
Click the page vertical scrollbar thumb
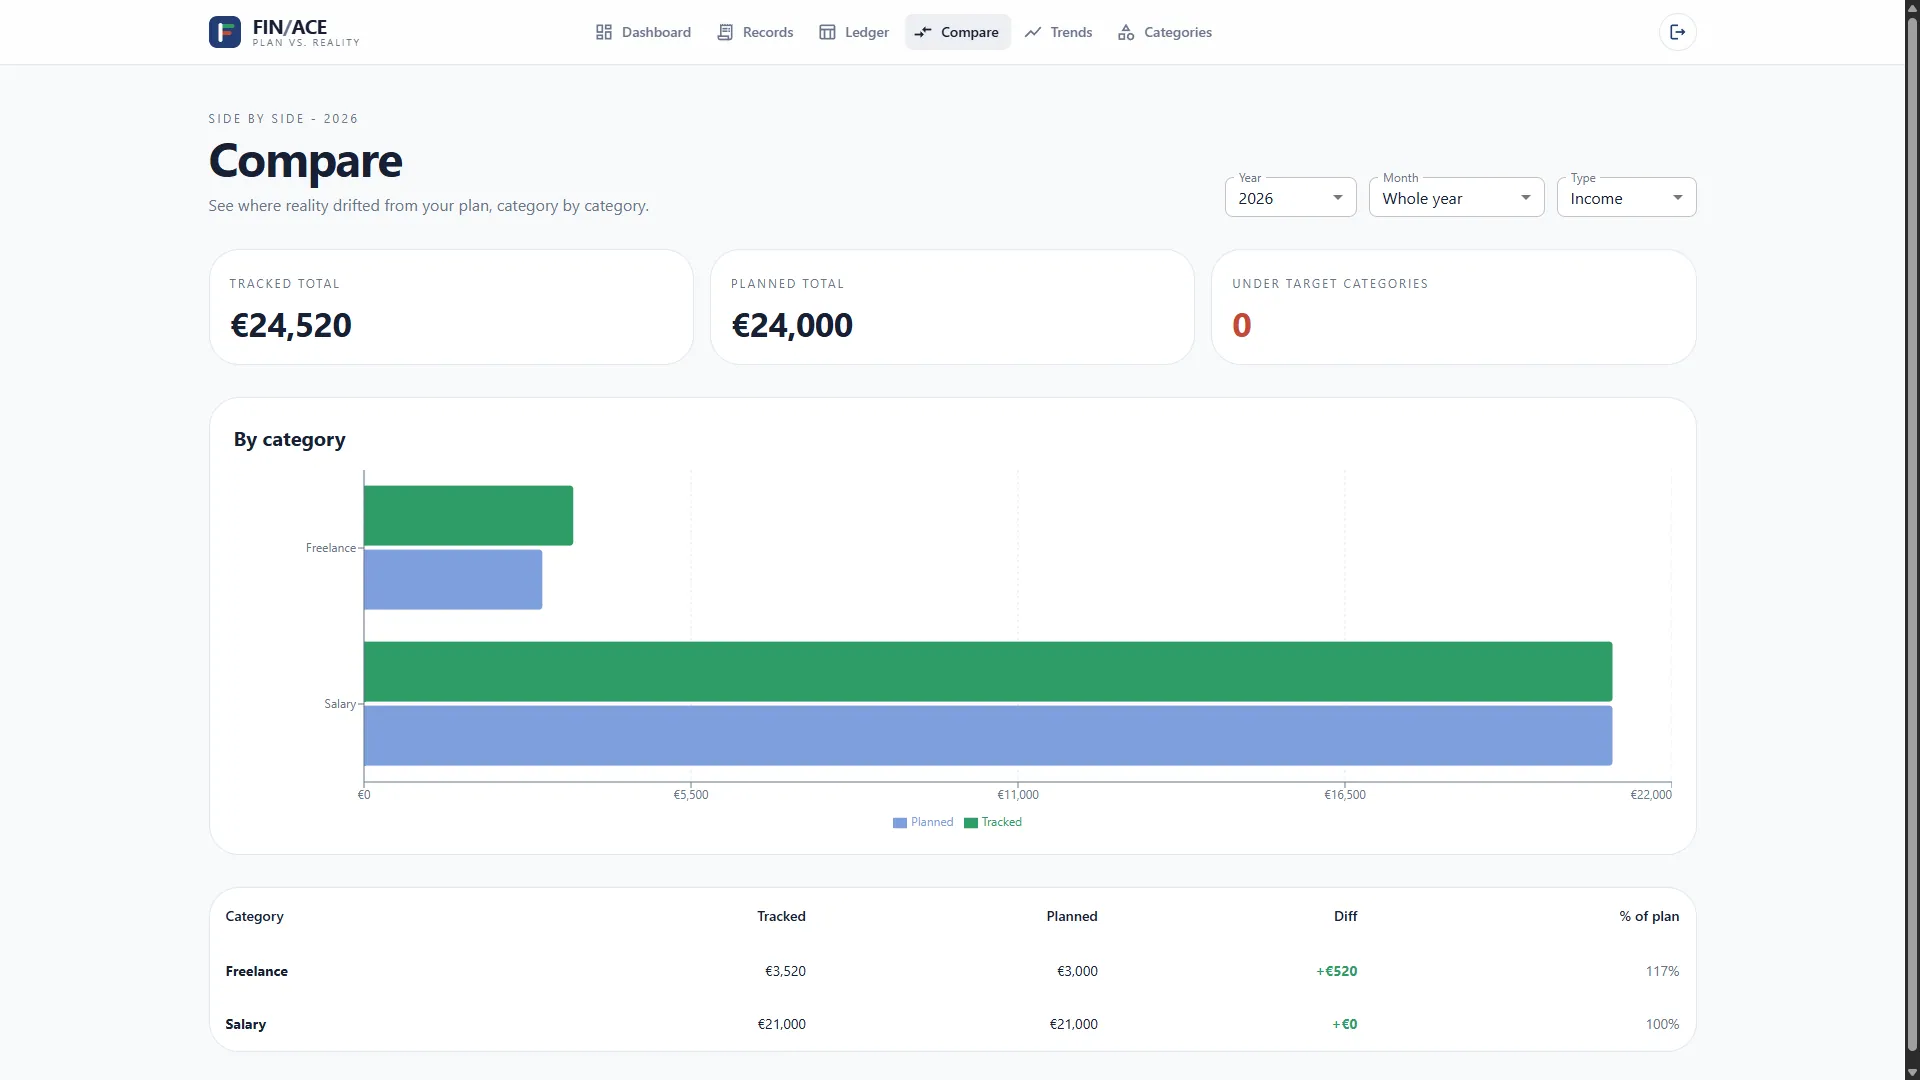tap(1912, 535)
